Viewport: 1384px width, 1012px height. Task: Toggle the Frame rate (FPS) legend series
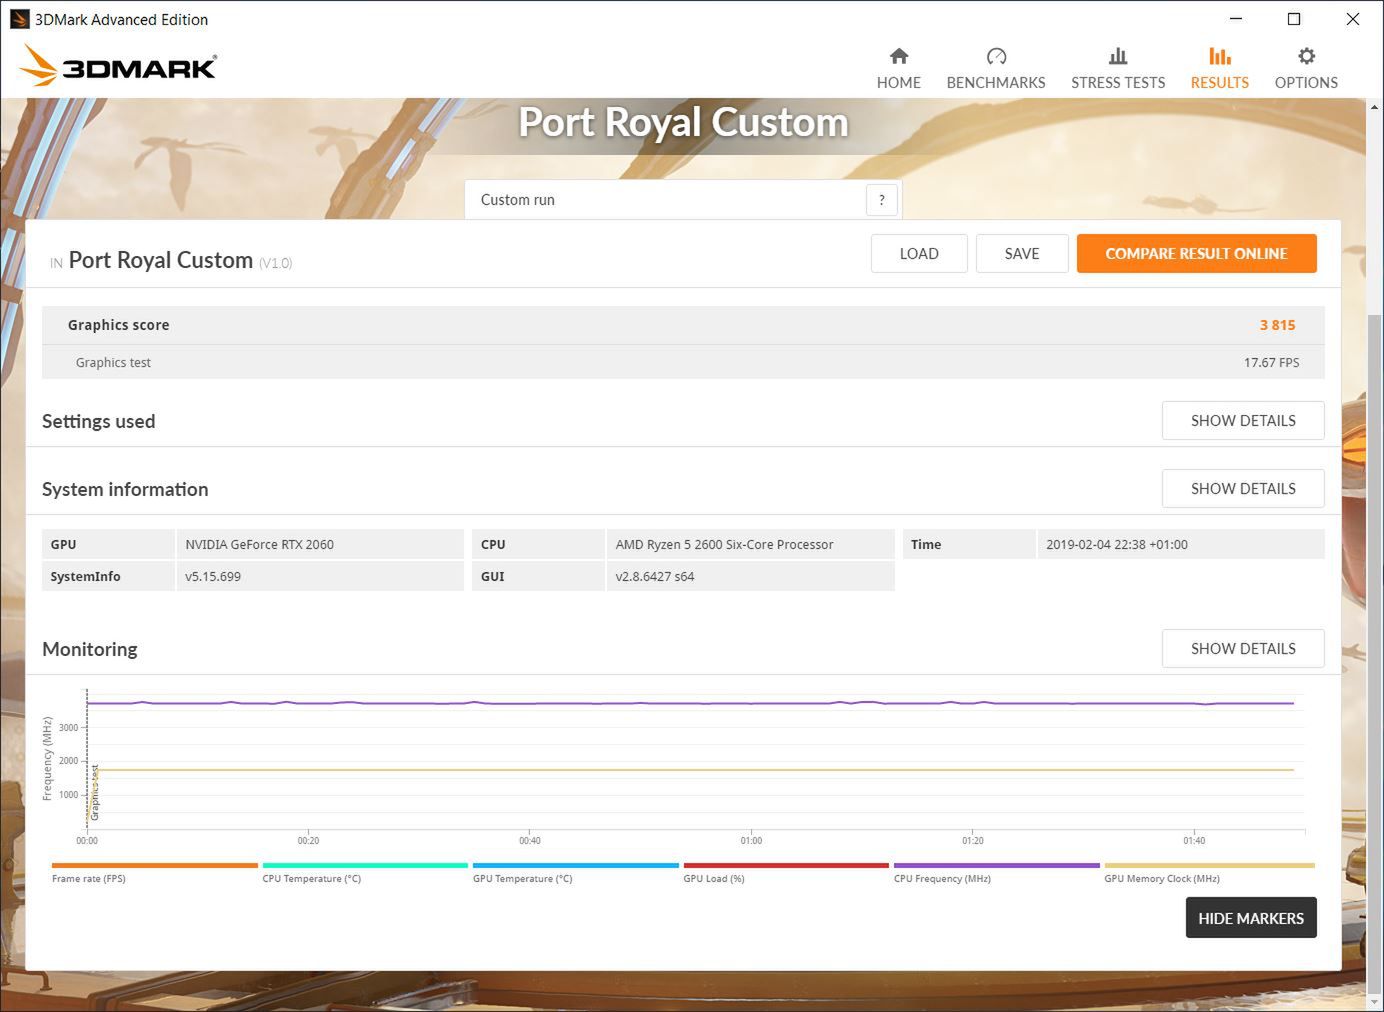(x=89, y=879)
